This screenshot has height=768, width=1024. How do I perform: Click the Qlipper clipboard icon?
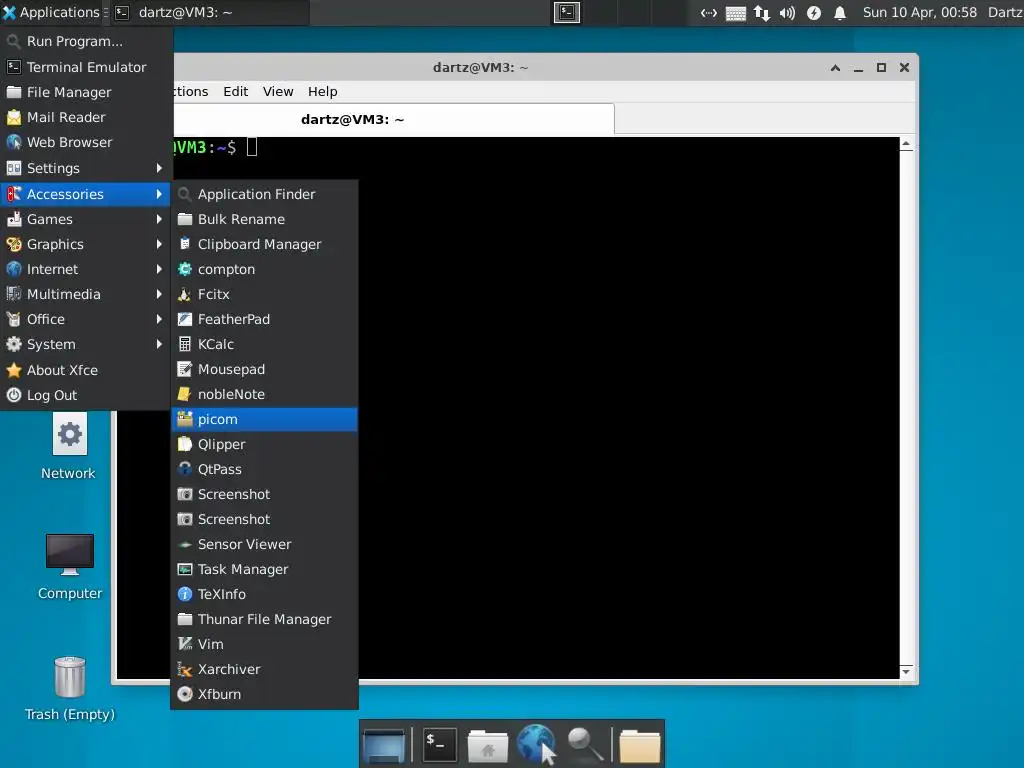[185, 444]
